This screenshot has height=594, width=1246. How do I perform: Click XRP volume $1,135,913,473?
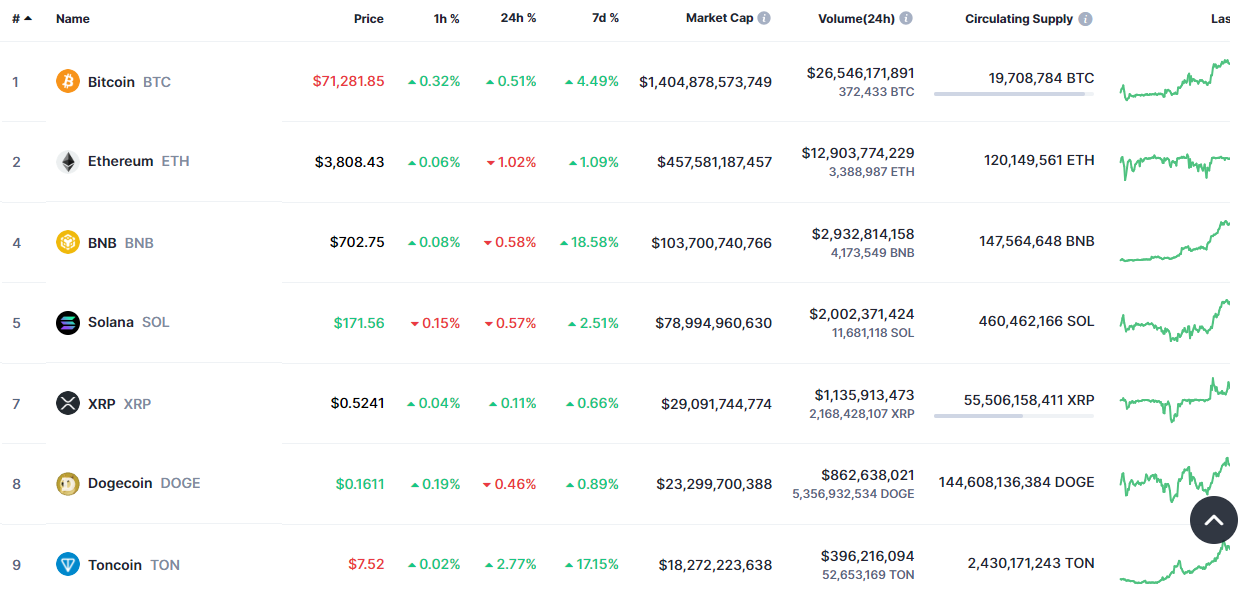coord(864,395)
